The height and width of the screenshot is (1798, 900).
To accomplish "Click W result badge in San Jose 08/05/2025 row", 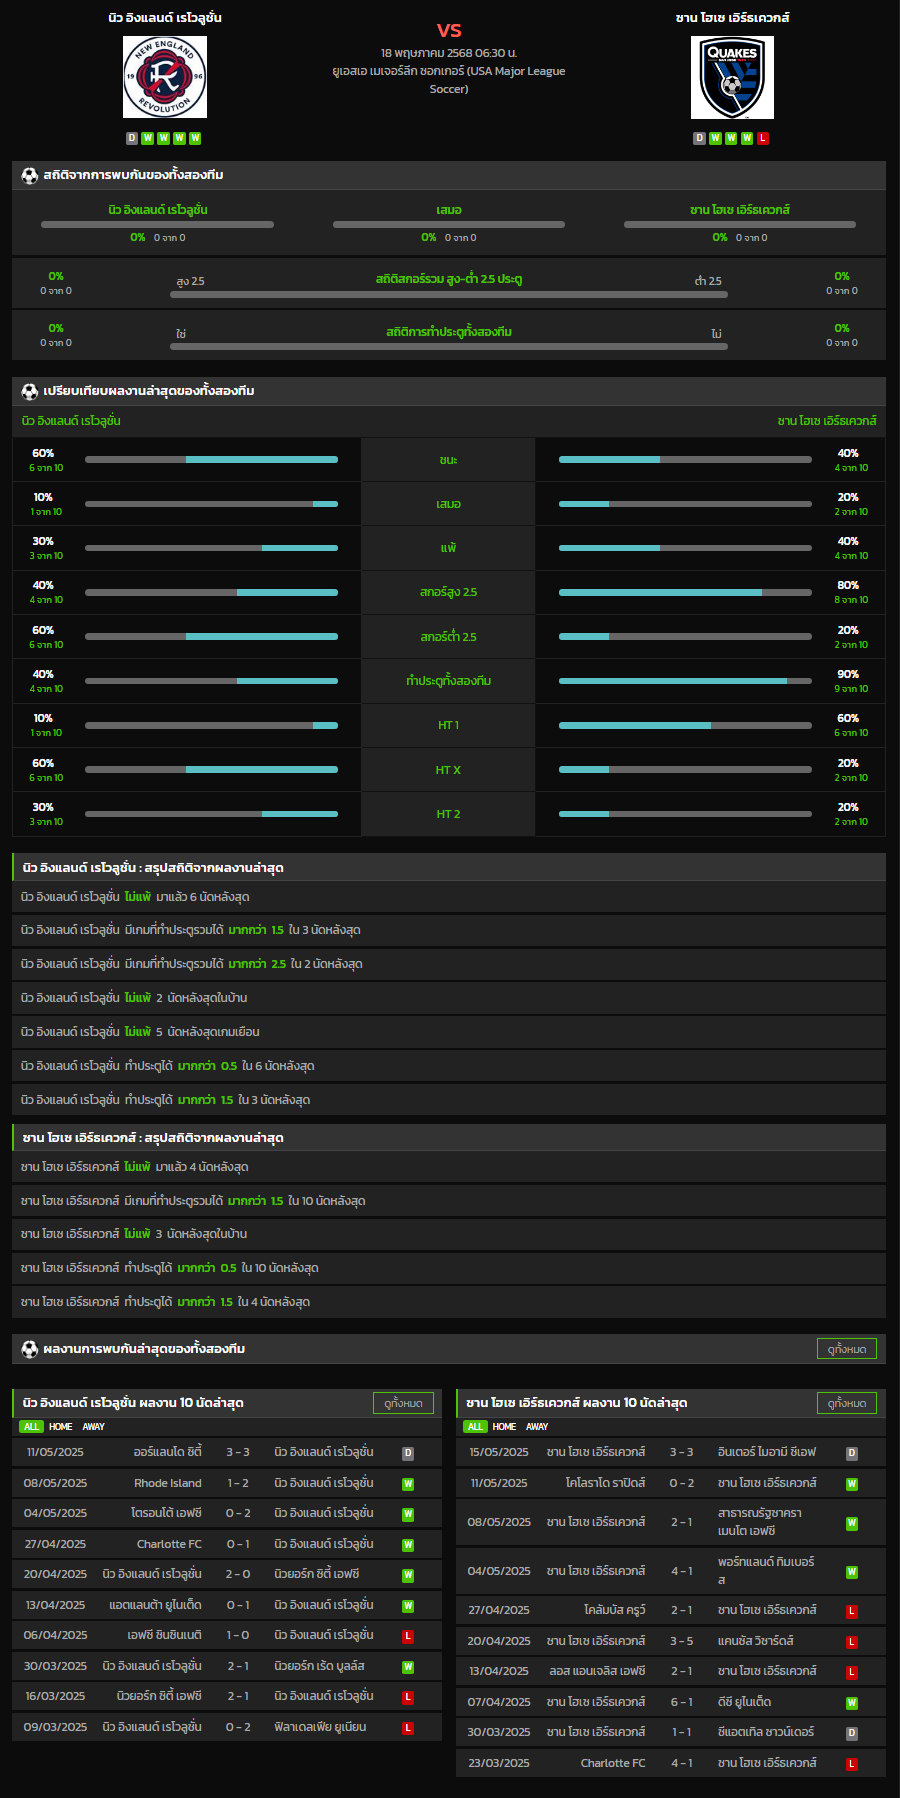I will [852, 1523].
